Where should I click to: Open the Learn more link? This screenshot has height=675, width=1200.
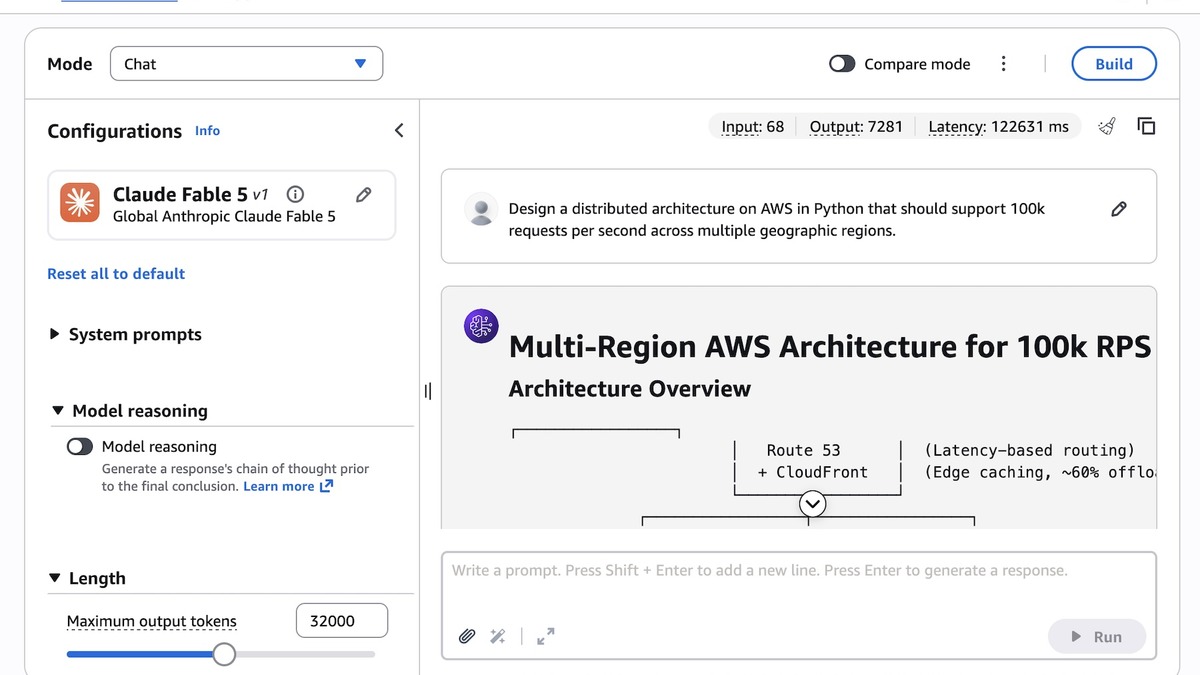click(288, 487)
